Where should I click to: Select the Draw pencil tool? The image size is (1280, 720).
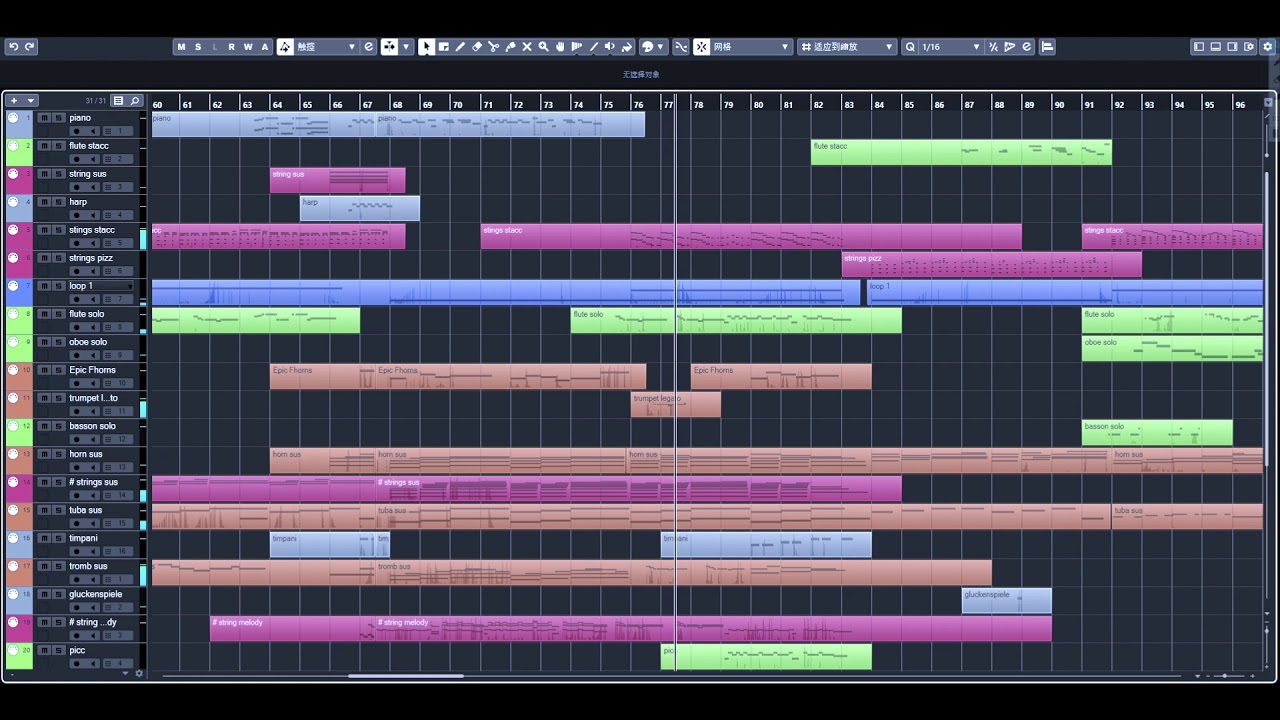pos(460,47)
